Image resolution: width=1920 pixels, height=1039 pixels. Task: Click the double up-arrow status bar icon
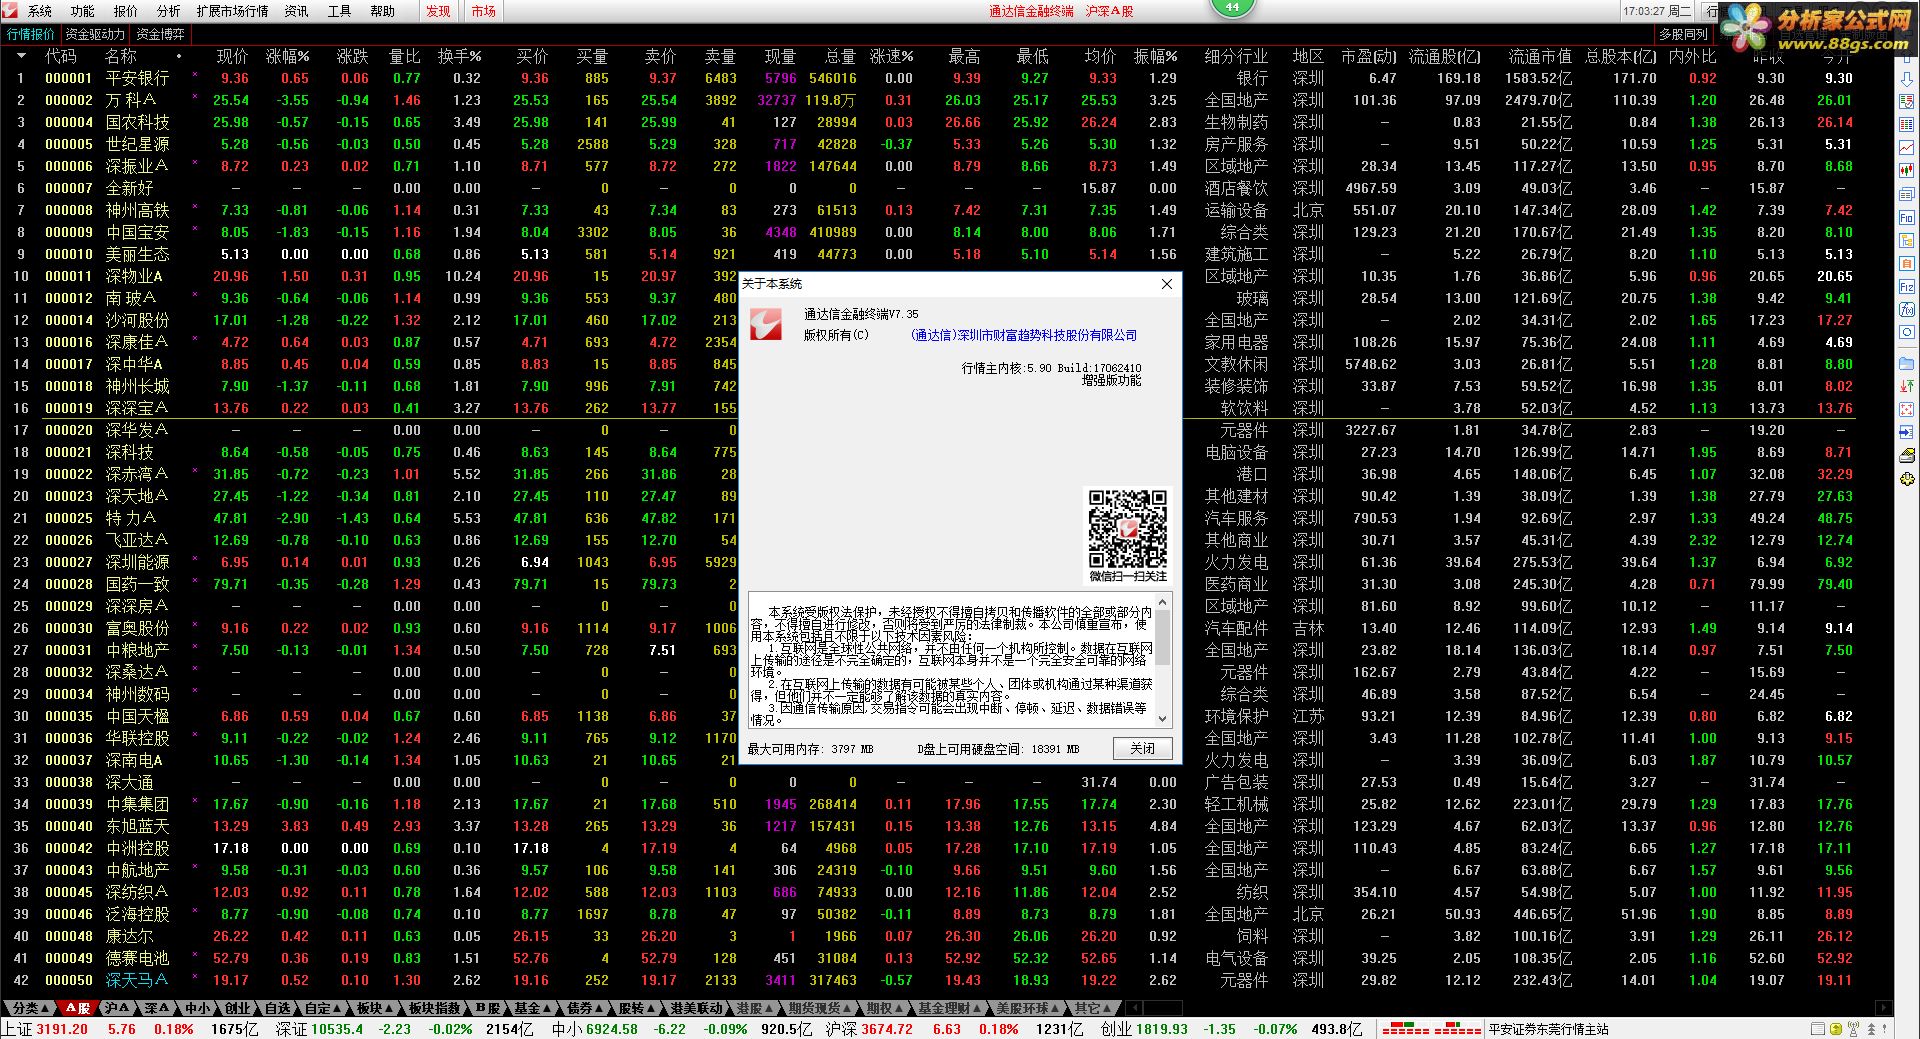tap(1871, 1029)
